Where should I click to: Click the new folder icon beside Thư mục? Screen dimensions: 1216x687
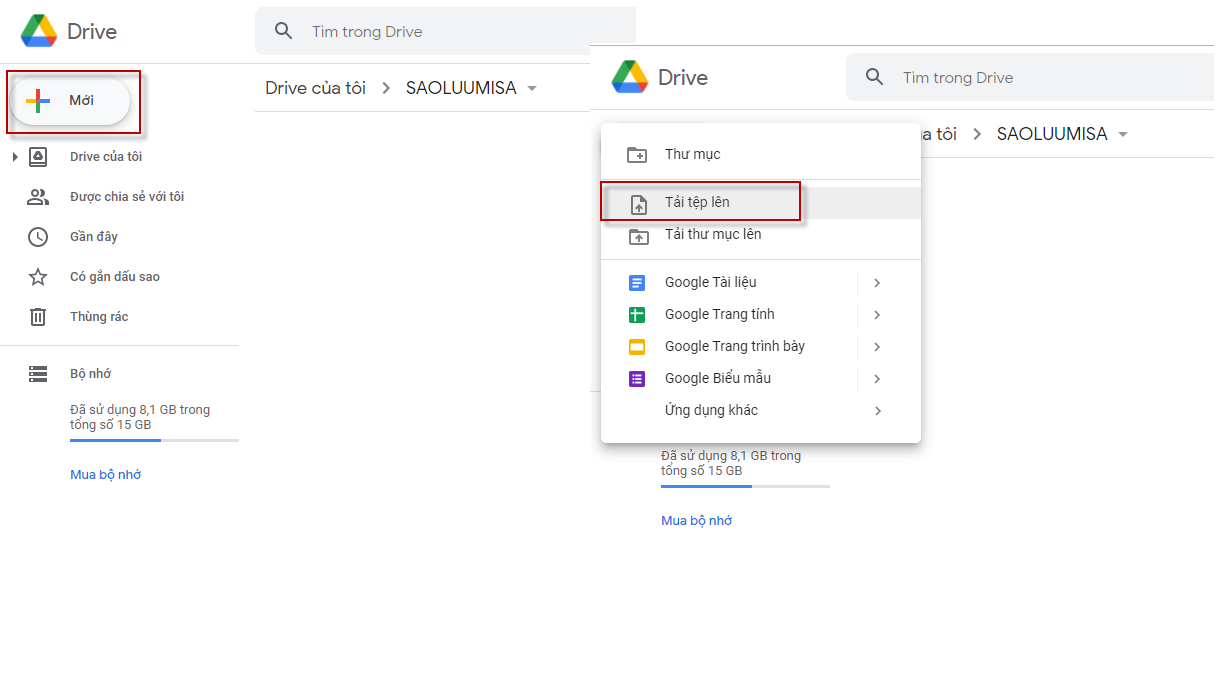tap(637, 154)
